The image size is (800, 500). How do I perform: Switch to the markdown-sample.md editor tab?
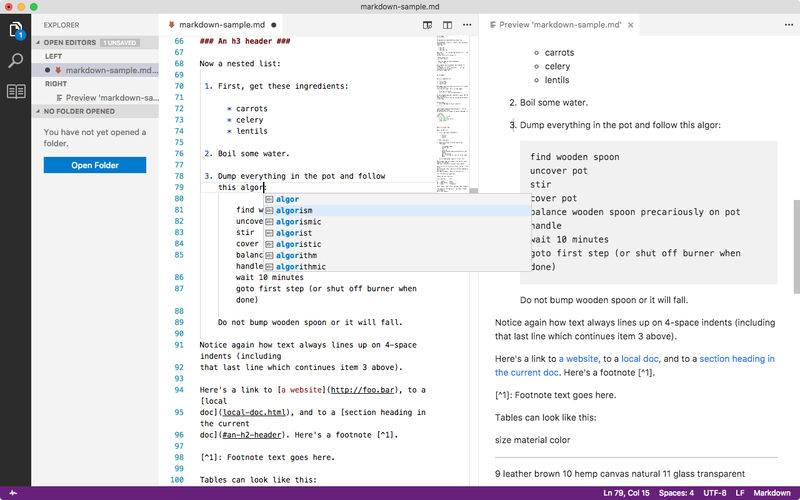click(x=222, y=24)
